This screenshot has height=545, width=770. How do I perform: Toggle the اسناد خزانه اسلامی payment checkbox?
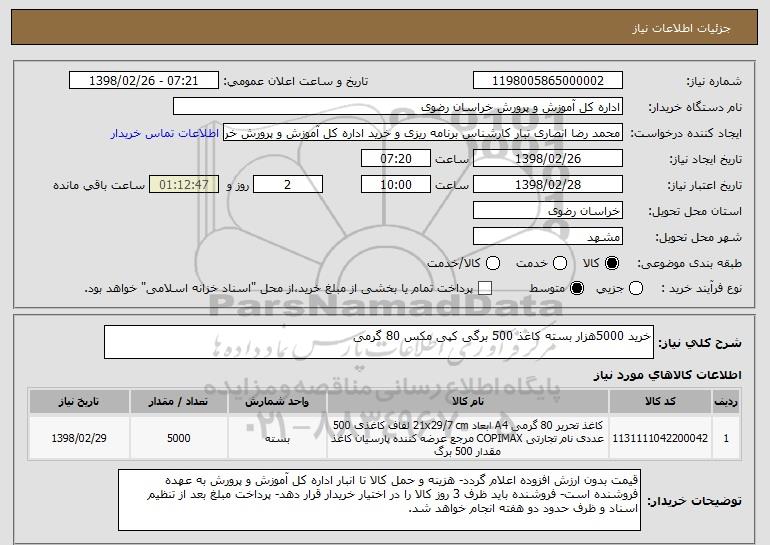pyautogui.click(x=485, y=288)
